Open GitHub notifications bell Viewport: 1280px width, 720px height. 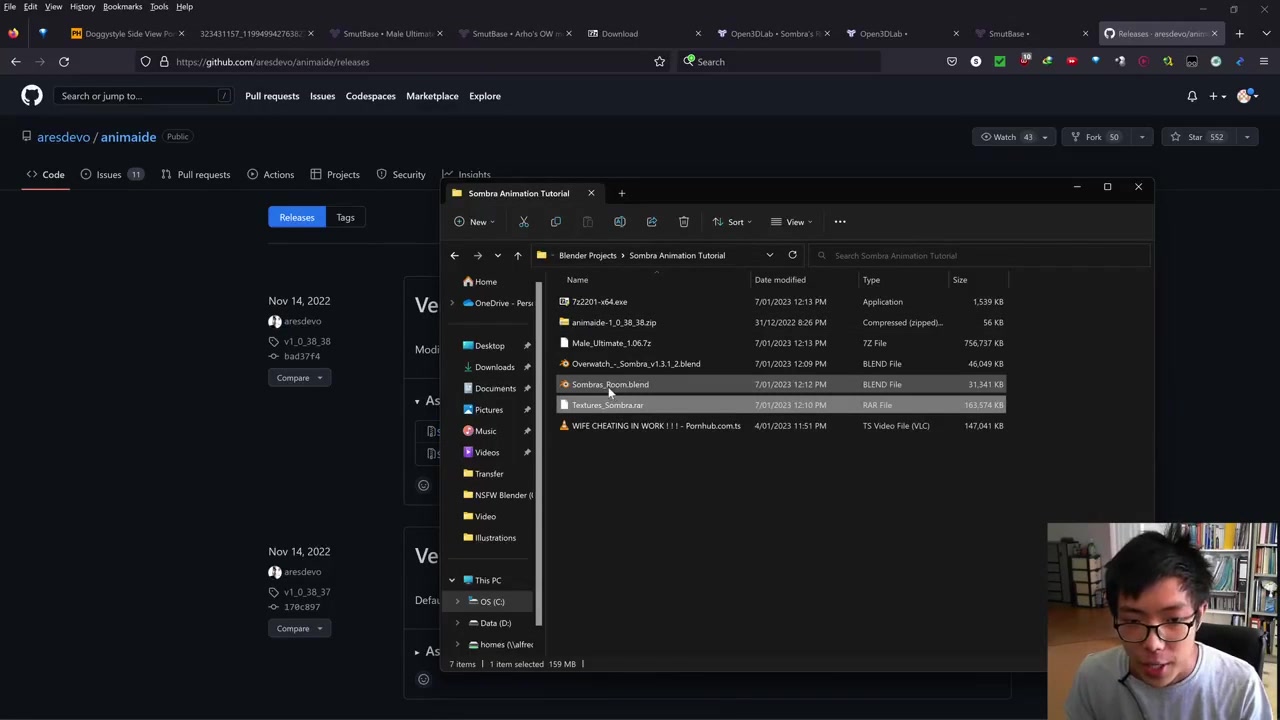[1191, 96]
